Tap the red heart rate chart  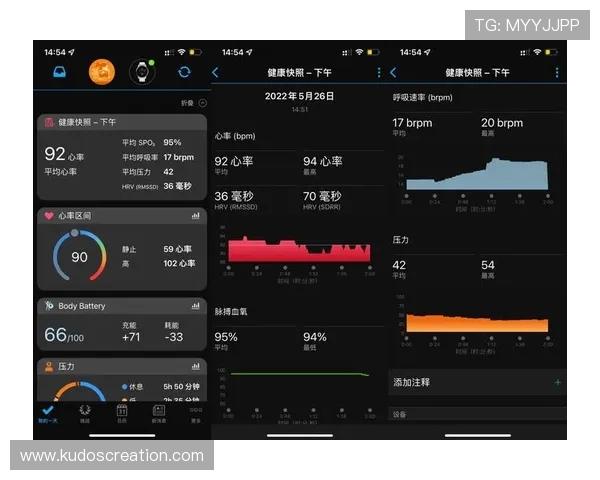coord(299,250)
